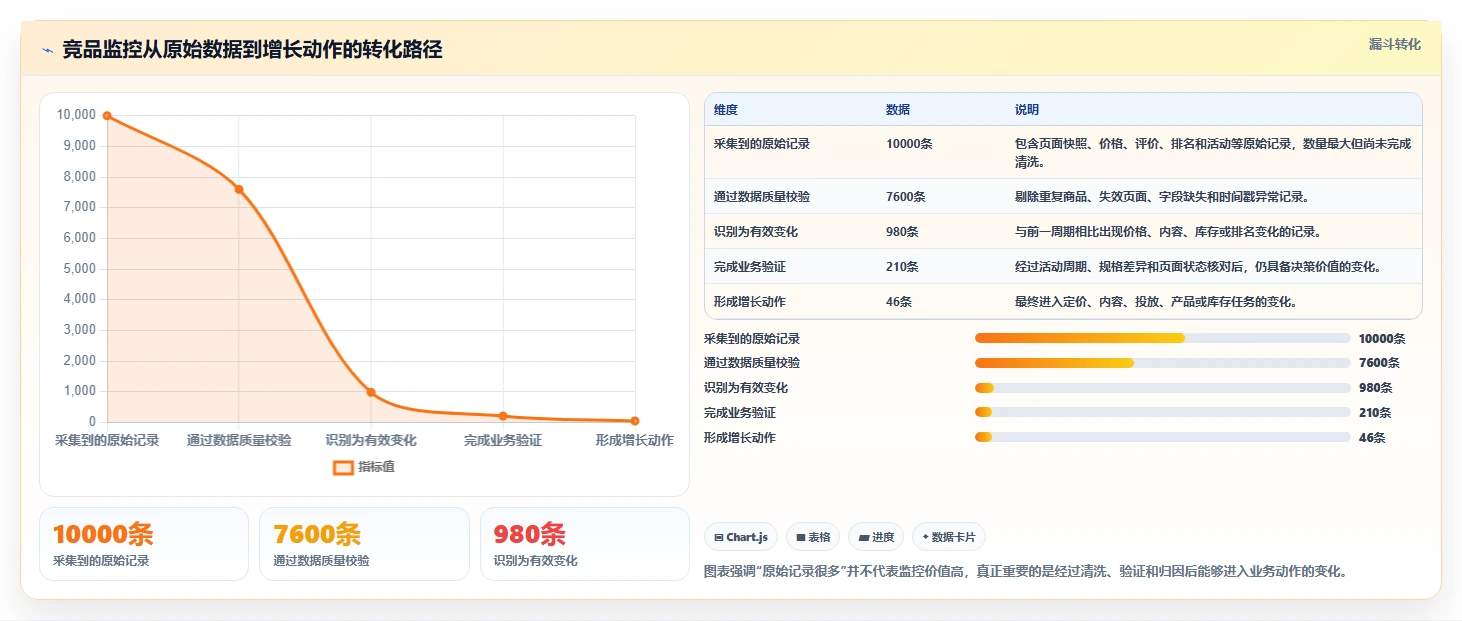
Task: Click the table cell 980条
Action: [x=902, y=232]
